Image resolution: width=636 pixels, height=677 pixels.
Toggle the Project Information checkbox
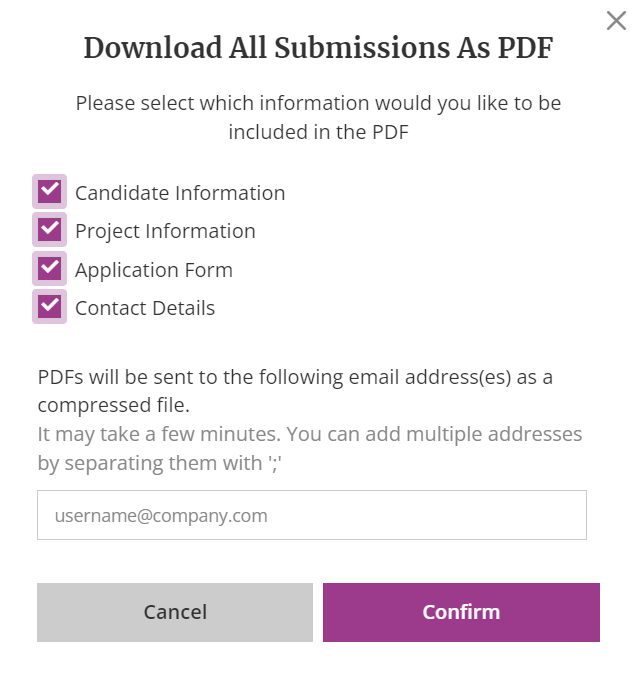point(49,229)
